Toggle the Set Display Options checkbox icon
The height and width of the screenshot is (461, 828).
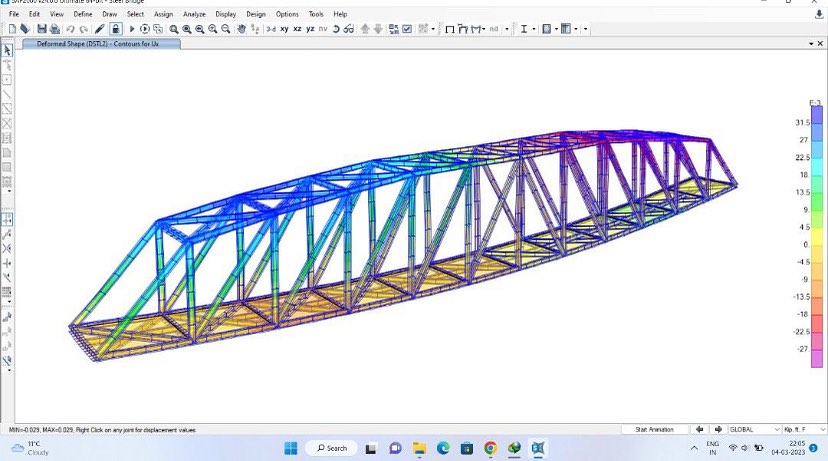pyautogui.click(x=407, y=29)
